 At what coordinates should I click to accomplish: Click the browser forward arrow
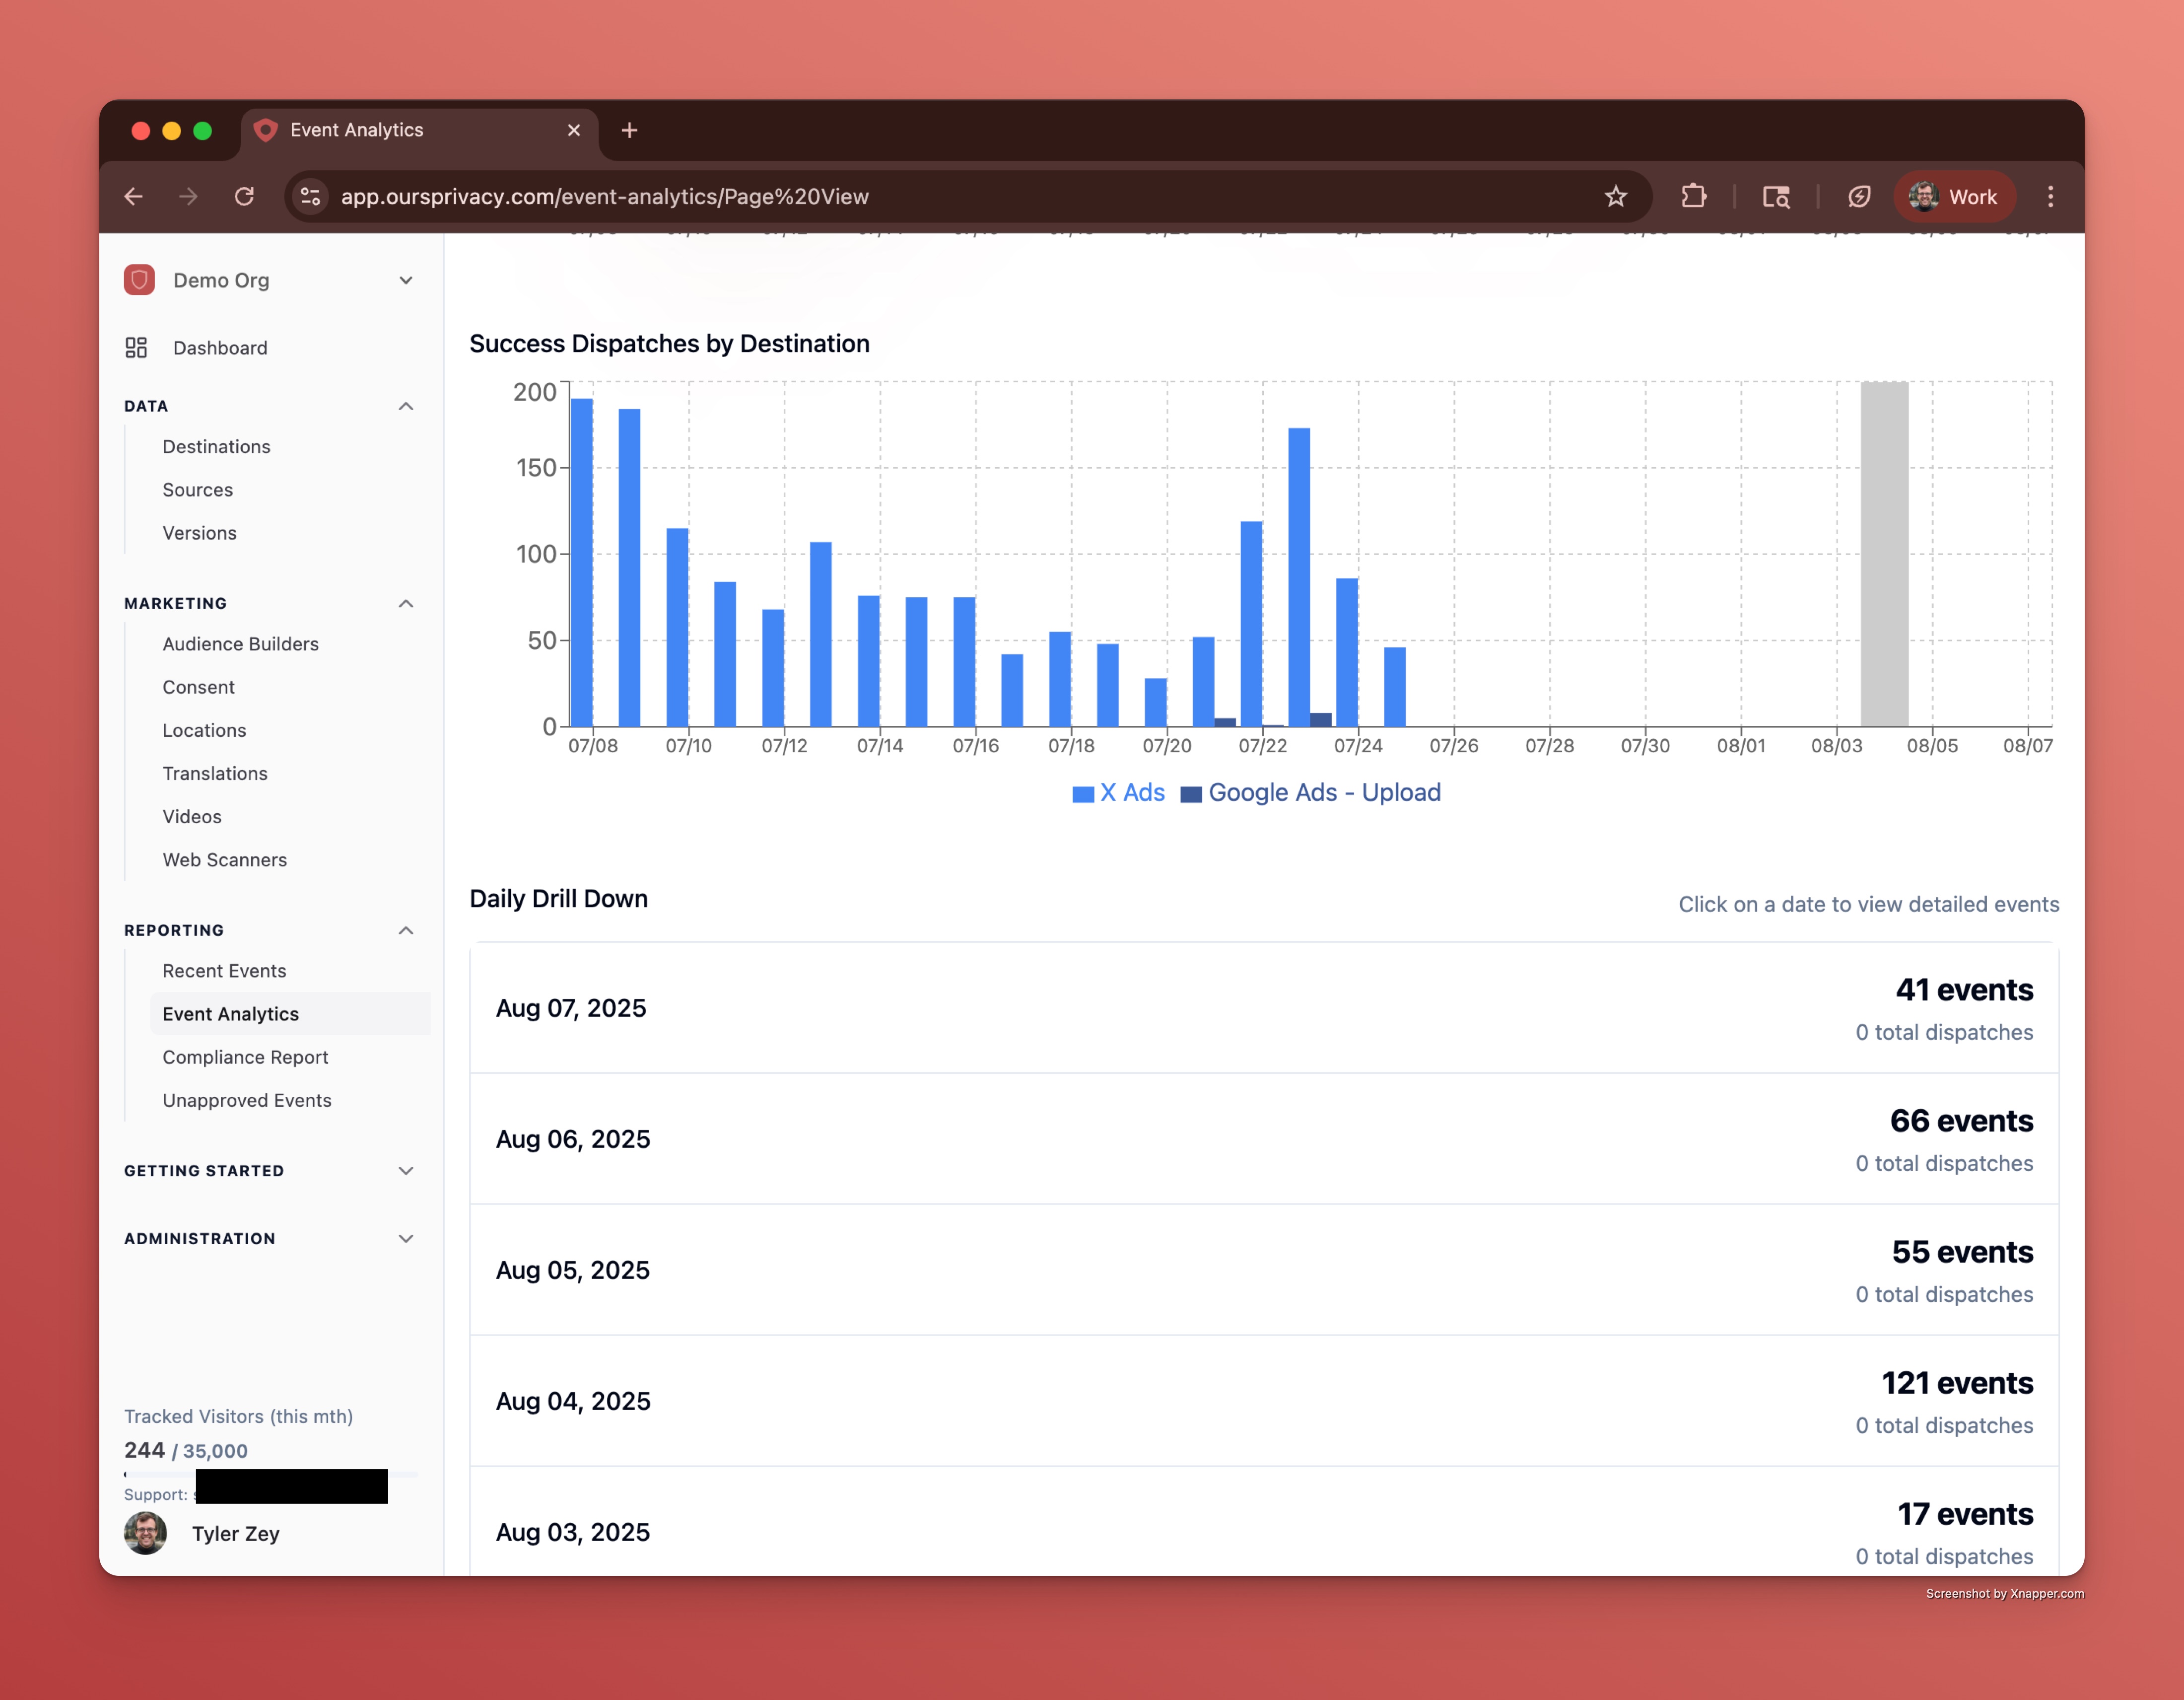click(x=188, y=196)
